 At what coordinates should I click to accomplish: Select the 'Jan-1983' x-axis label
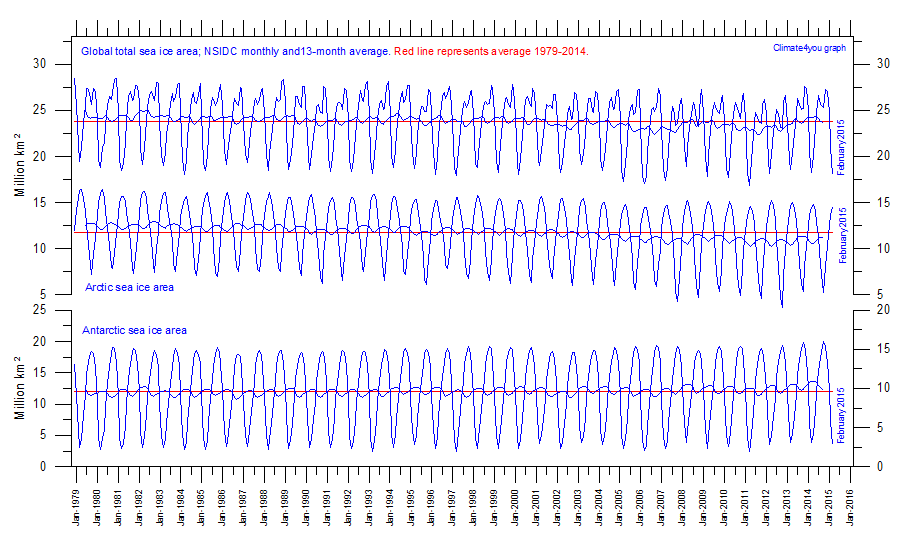tap(159, 508)
